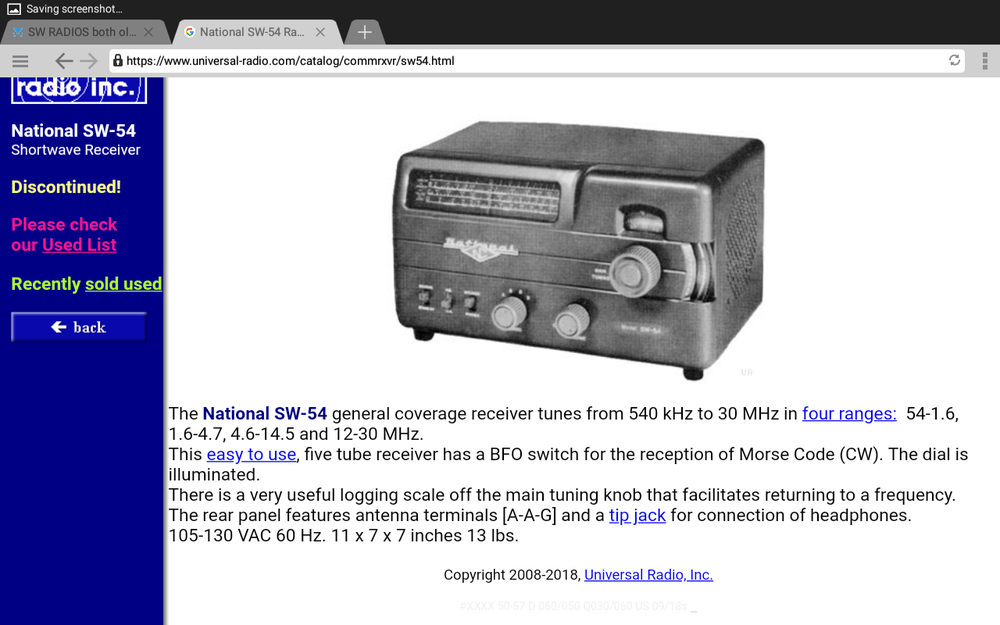Image resolution: width=1000 pixels, height=625 pixels.
Task: Click the 'Shortwave Receiver' sidebar subtitle
Action: [x=75, y=150]
